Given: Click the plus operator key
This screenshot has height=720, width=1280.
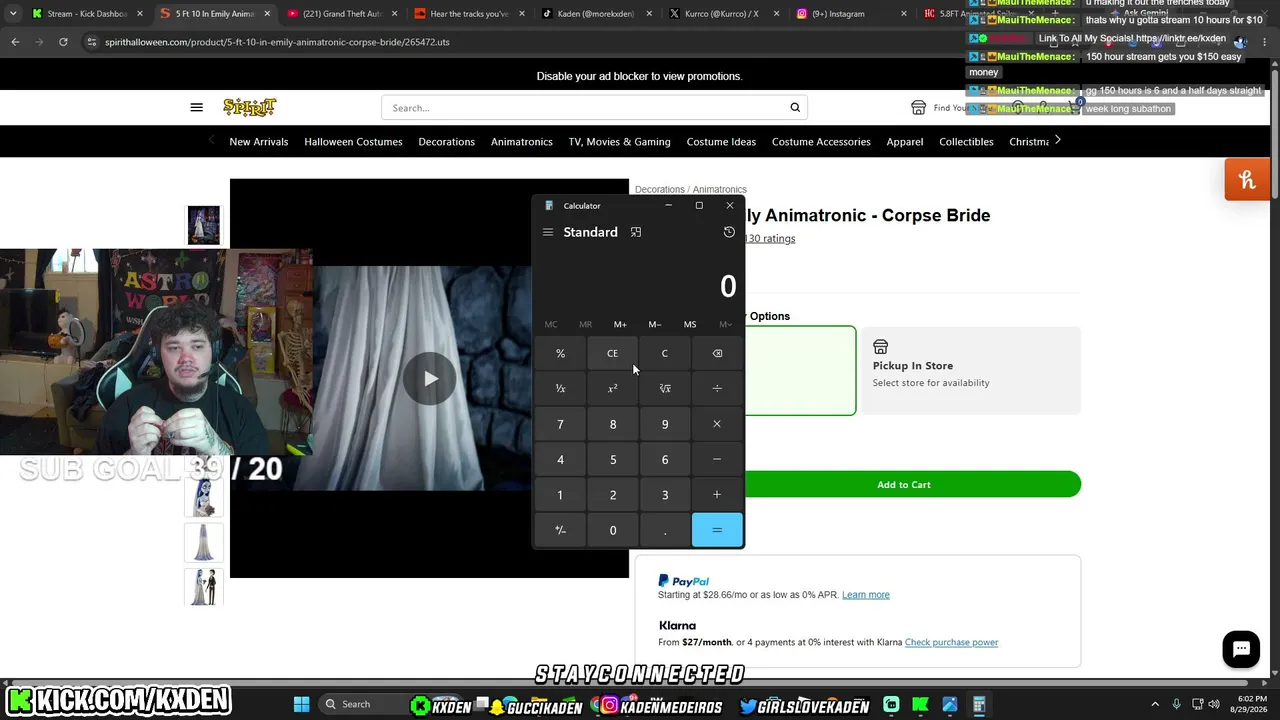Looking at the screenshot, I should pos(717,494).
